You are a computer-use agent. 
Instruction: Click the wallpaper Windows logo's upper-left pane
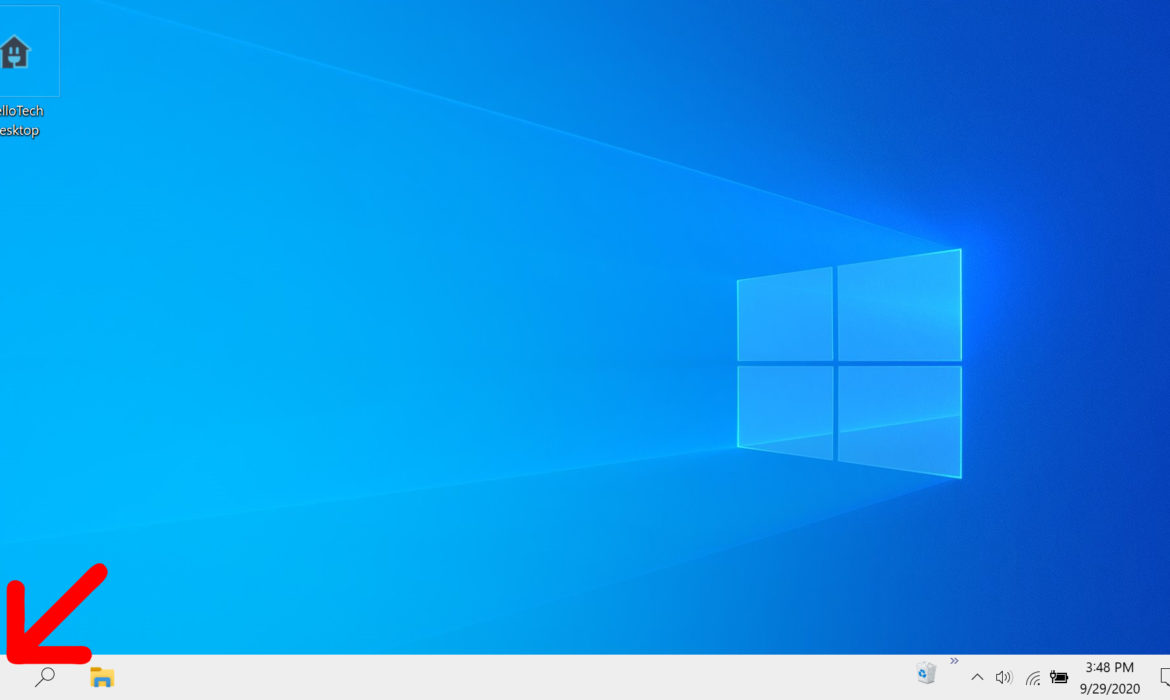[785, 314]
